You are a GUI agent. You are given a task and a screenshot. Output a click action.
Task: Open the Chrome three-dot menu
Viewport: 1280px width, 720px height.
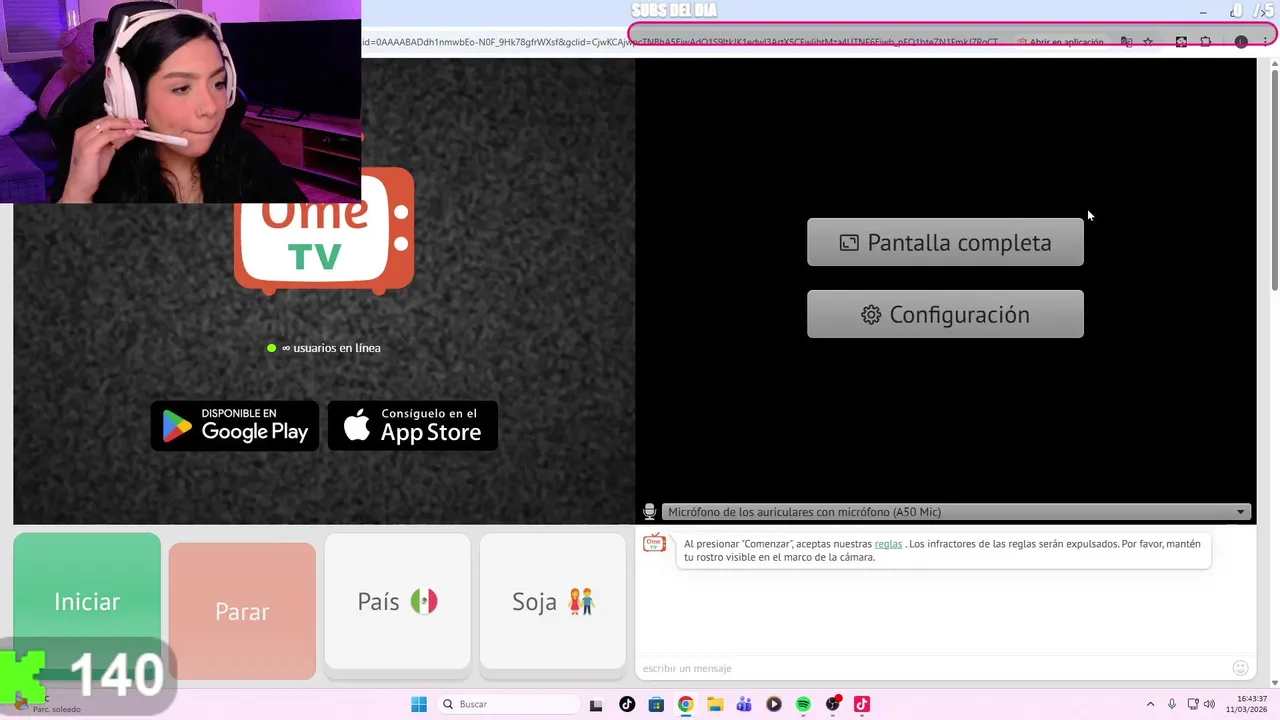(x=1266, y=42)
